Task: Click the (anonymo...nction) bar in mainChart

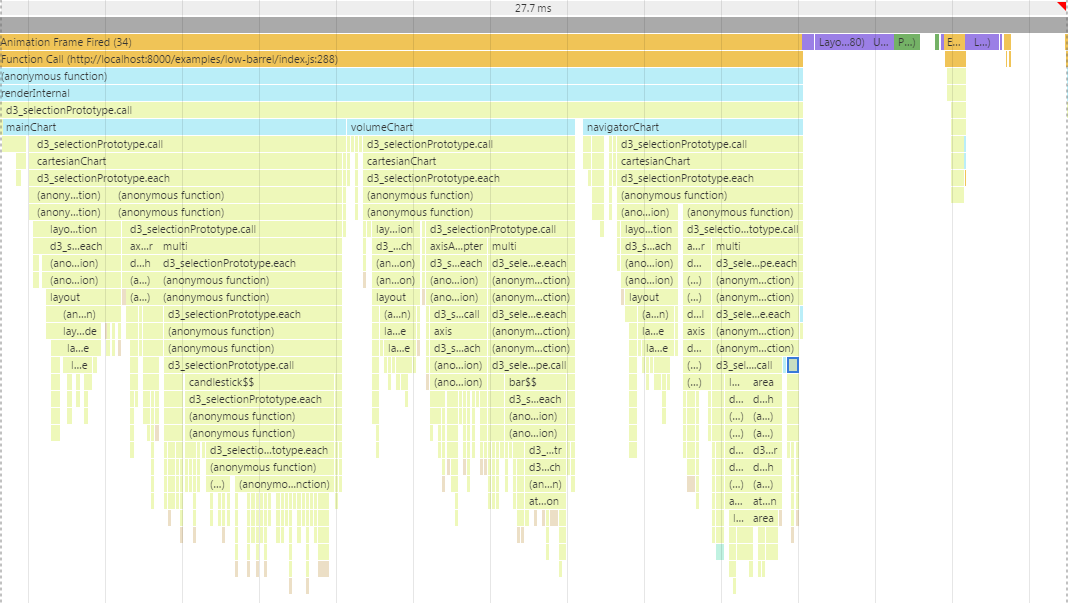Action: tap(285, 485)
